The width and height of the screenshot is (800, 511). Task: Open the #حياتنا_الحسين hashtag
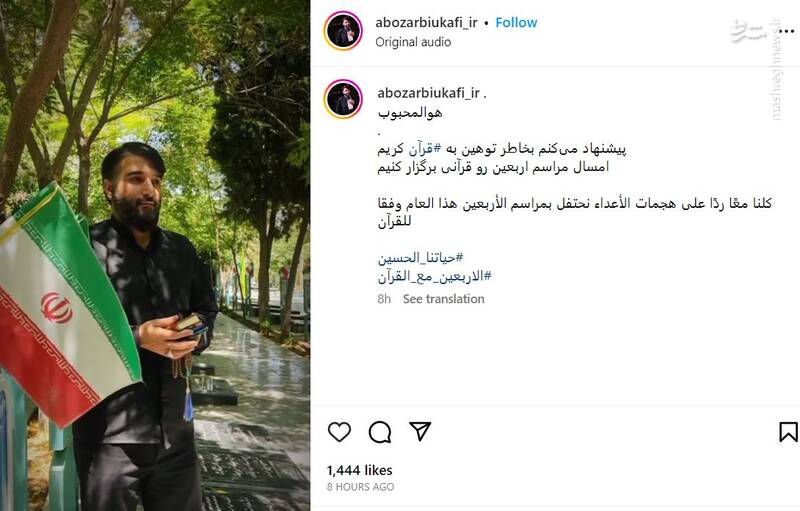click(x=420, y=258)
